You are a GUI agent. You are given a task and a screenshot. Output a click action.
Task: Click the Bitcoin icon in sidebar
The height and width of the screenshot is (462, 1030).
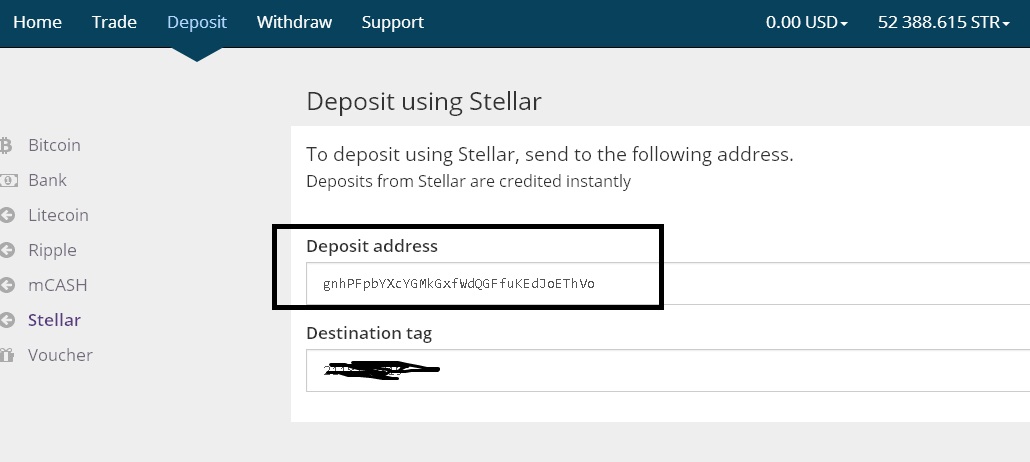point(6,146)
